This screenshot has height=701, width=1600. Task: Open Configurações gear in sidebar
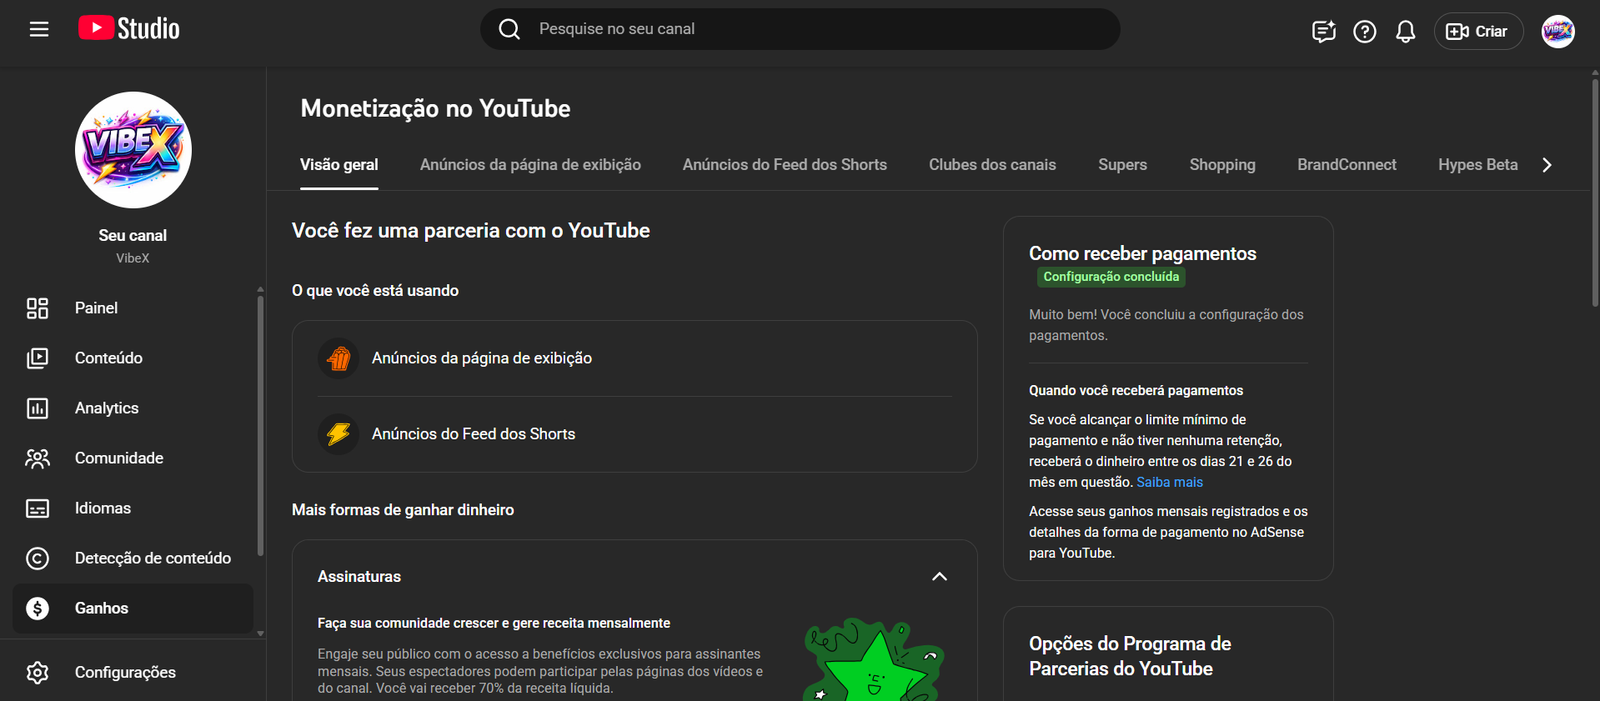(133, 672)
